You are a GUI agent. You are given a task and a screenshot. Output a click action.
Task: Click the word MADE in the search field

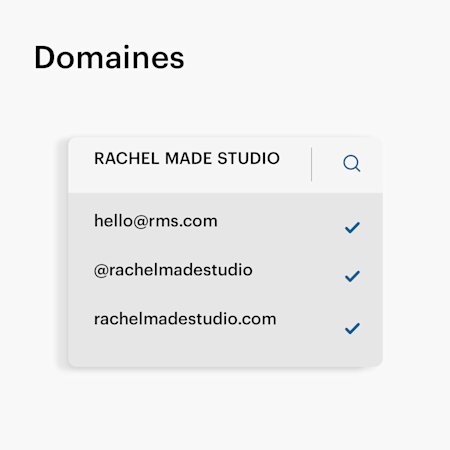[x=188, y=158]
